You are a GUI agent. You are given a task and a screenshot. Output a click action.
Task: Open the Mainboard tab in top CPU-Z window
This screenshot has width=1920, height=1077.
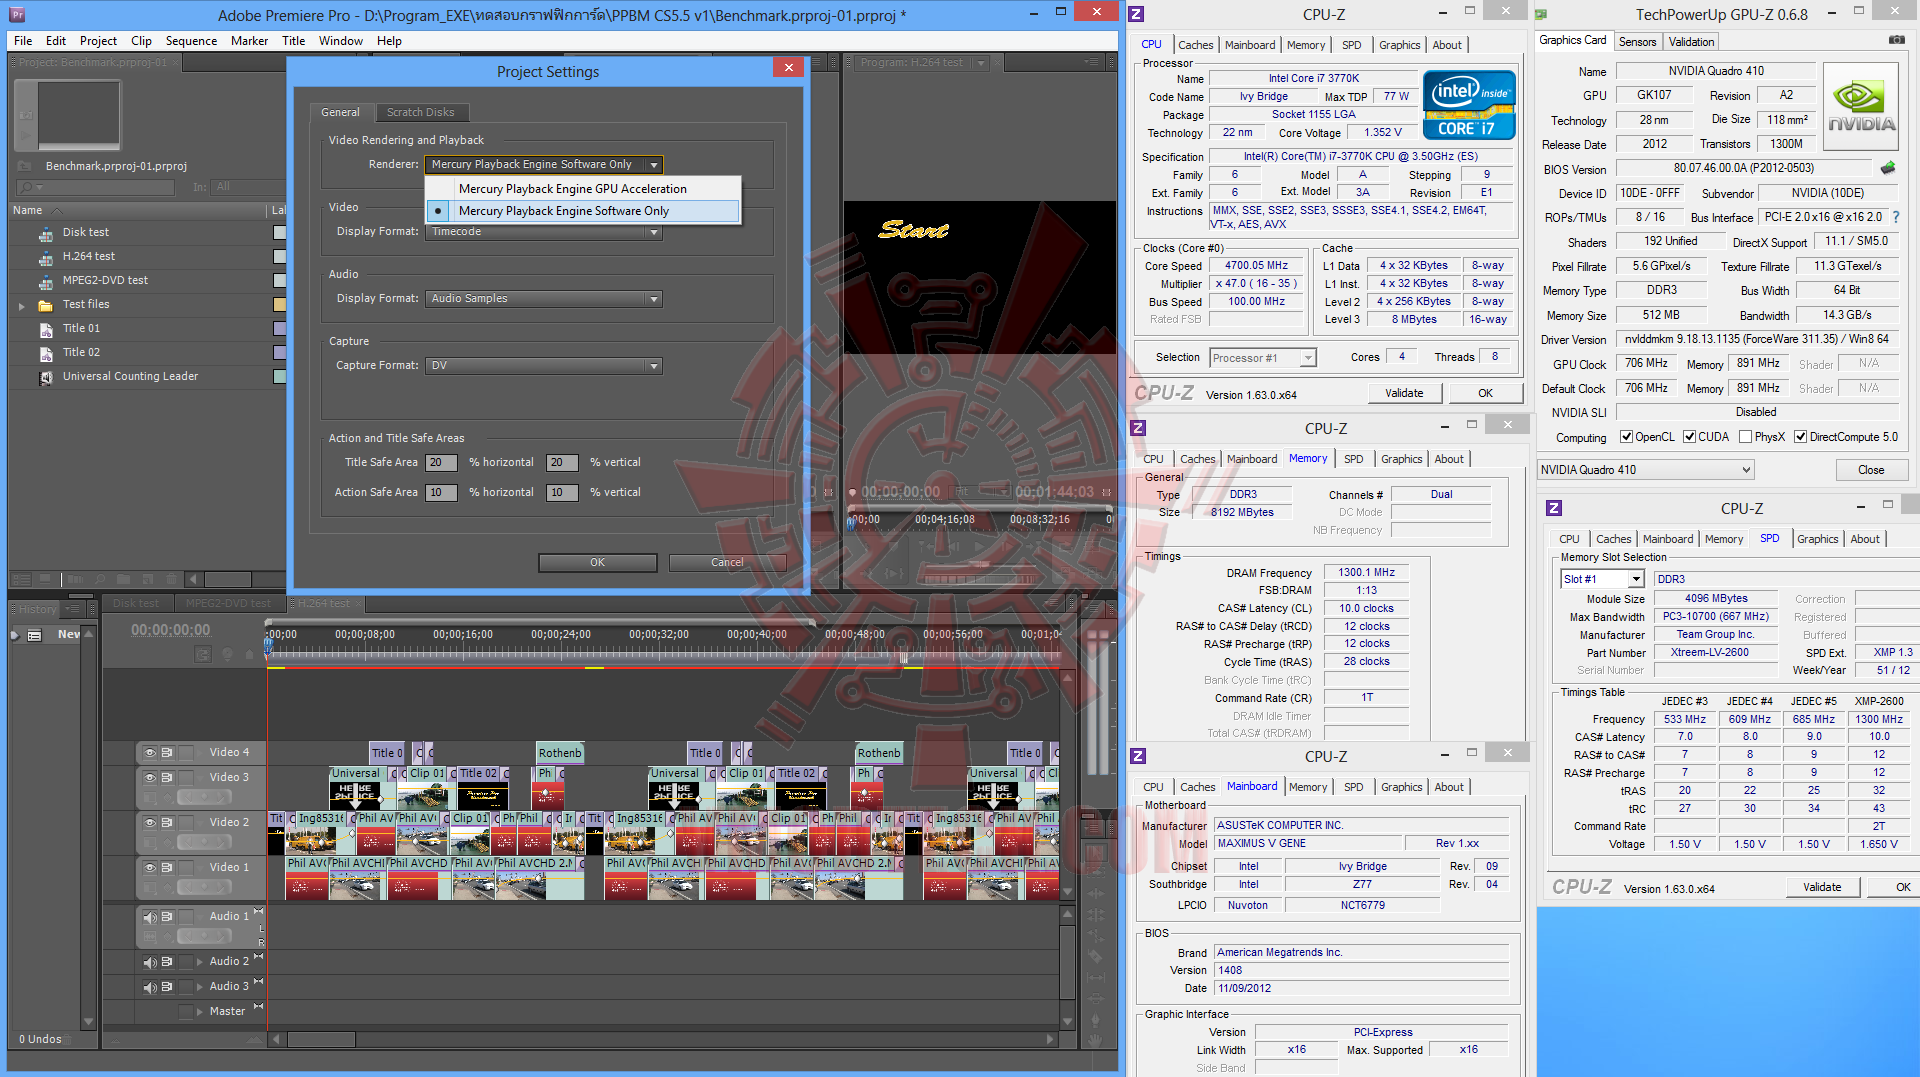[x=1250, y=45]
